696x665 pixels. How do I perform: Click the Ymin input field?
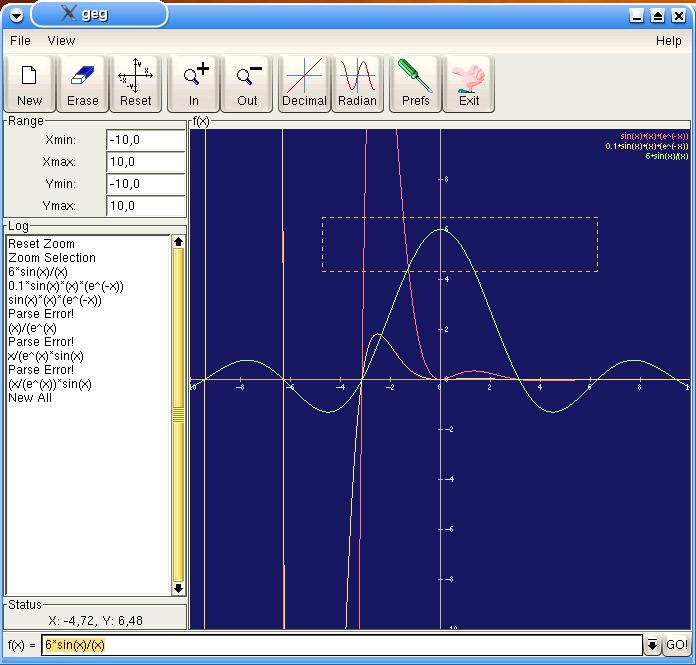coord(146,184)
